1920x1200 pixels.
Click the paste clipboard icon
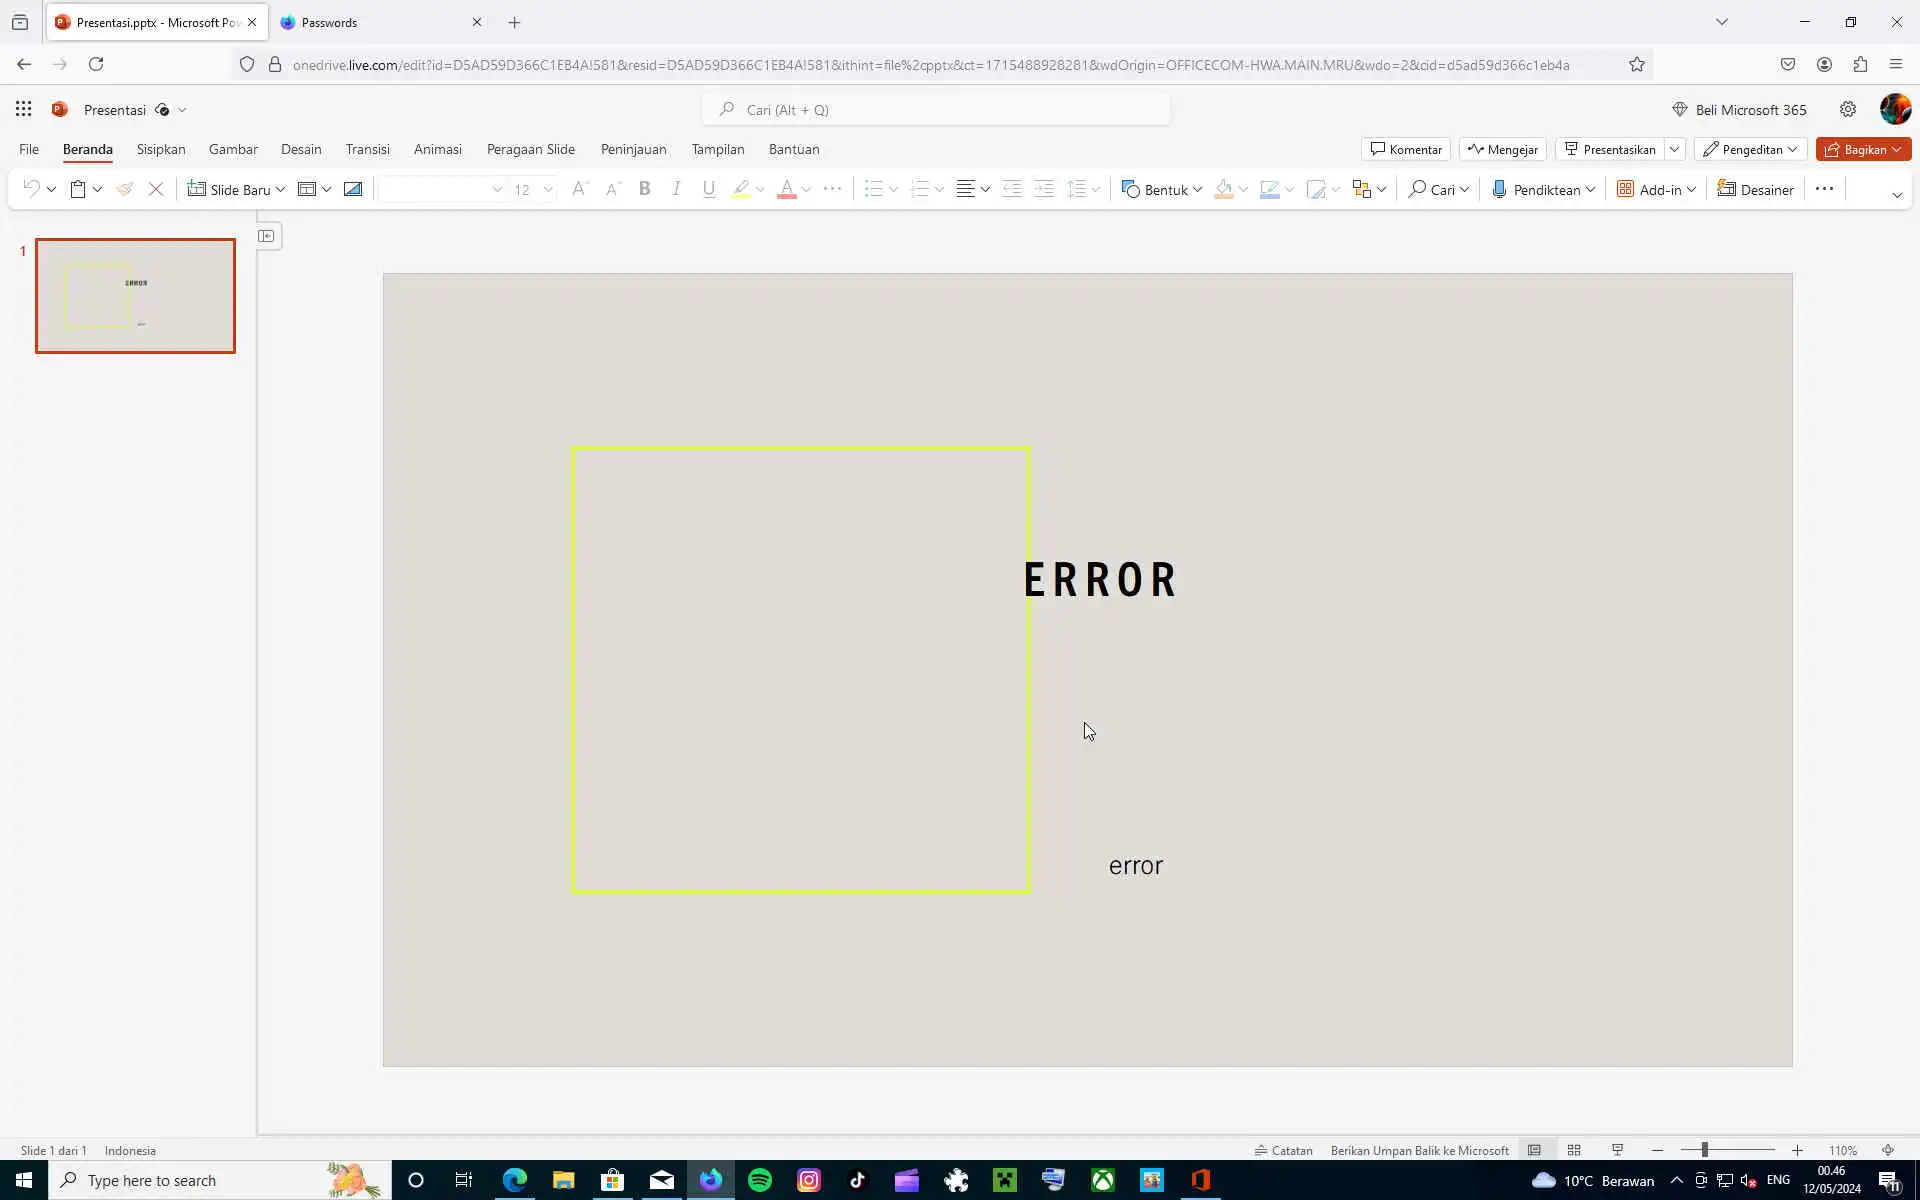coord(78,189)
